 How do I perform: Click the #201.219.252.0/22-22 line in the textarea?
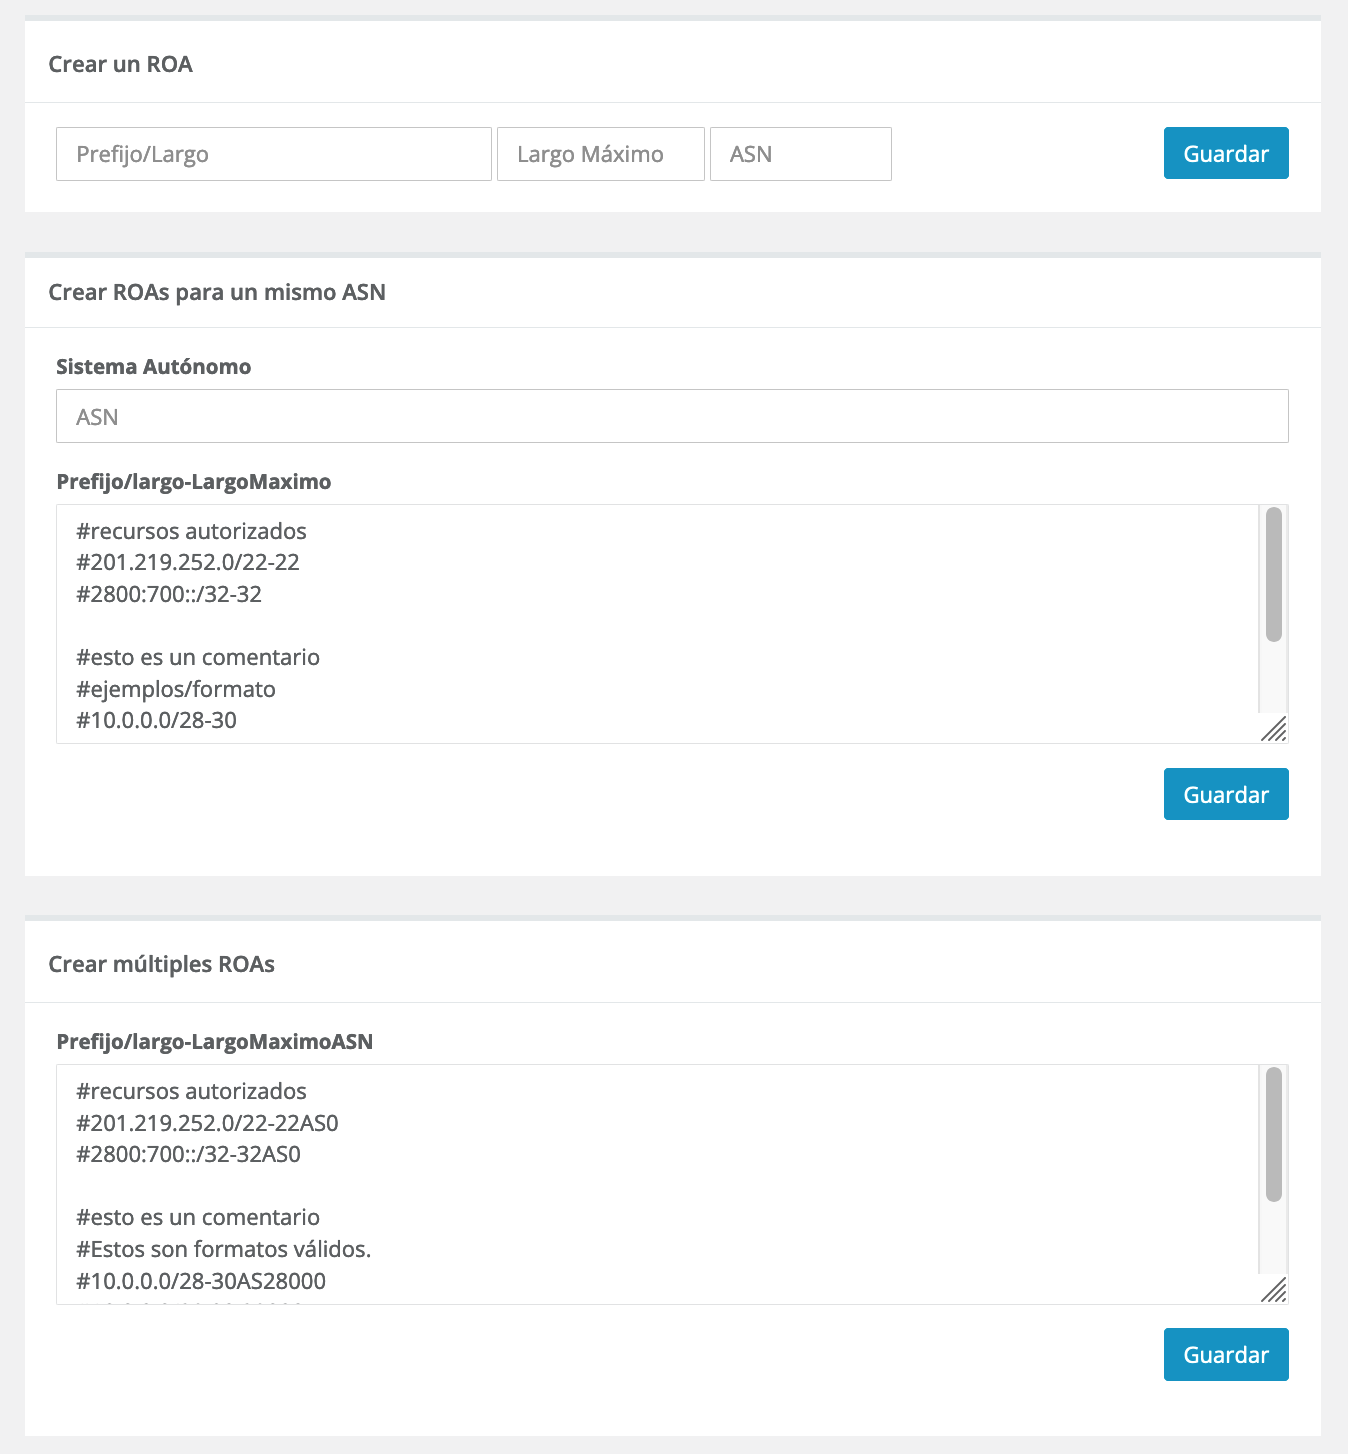[x=188, y=562]
